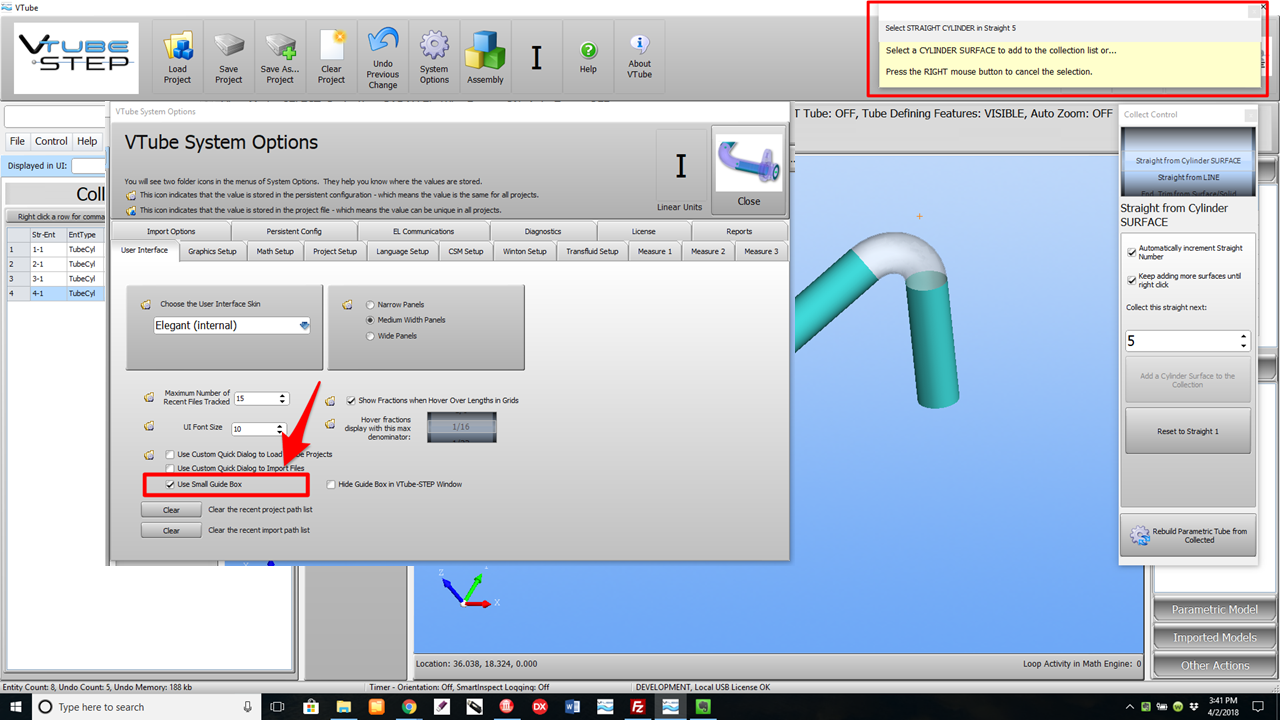The image size is (1280, 720).
Task: Click Save As Project icon
Action: point(280,57)
